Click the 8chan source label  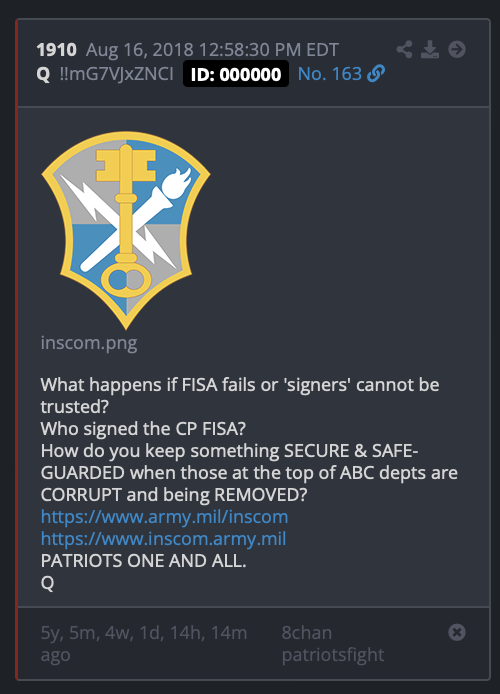pyautogui.click(x=307, y=633)
